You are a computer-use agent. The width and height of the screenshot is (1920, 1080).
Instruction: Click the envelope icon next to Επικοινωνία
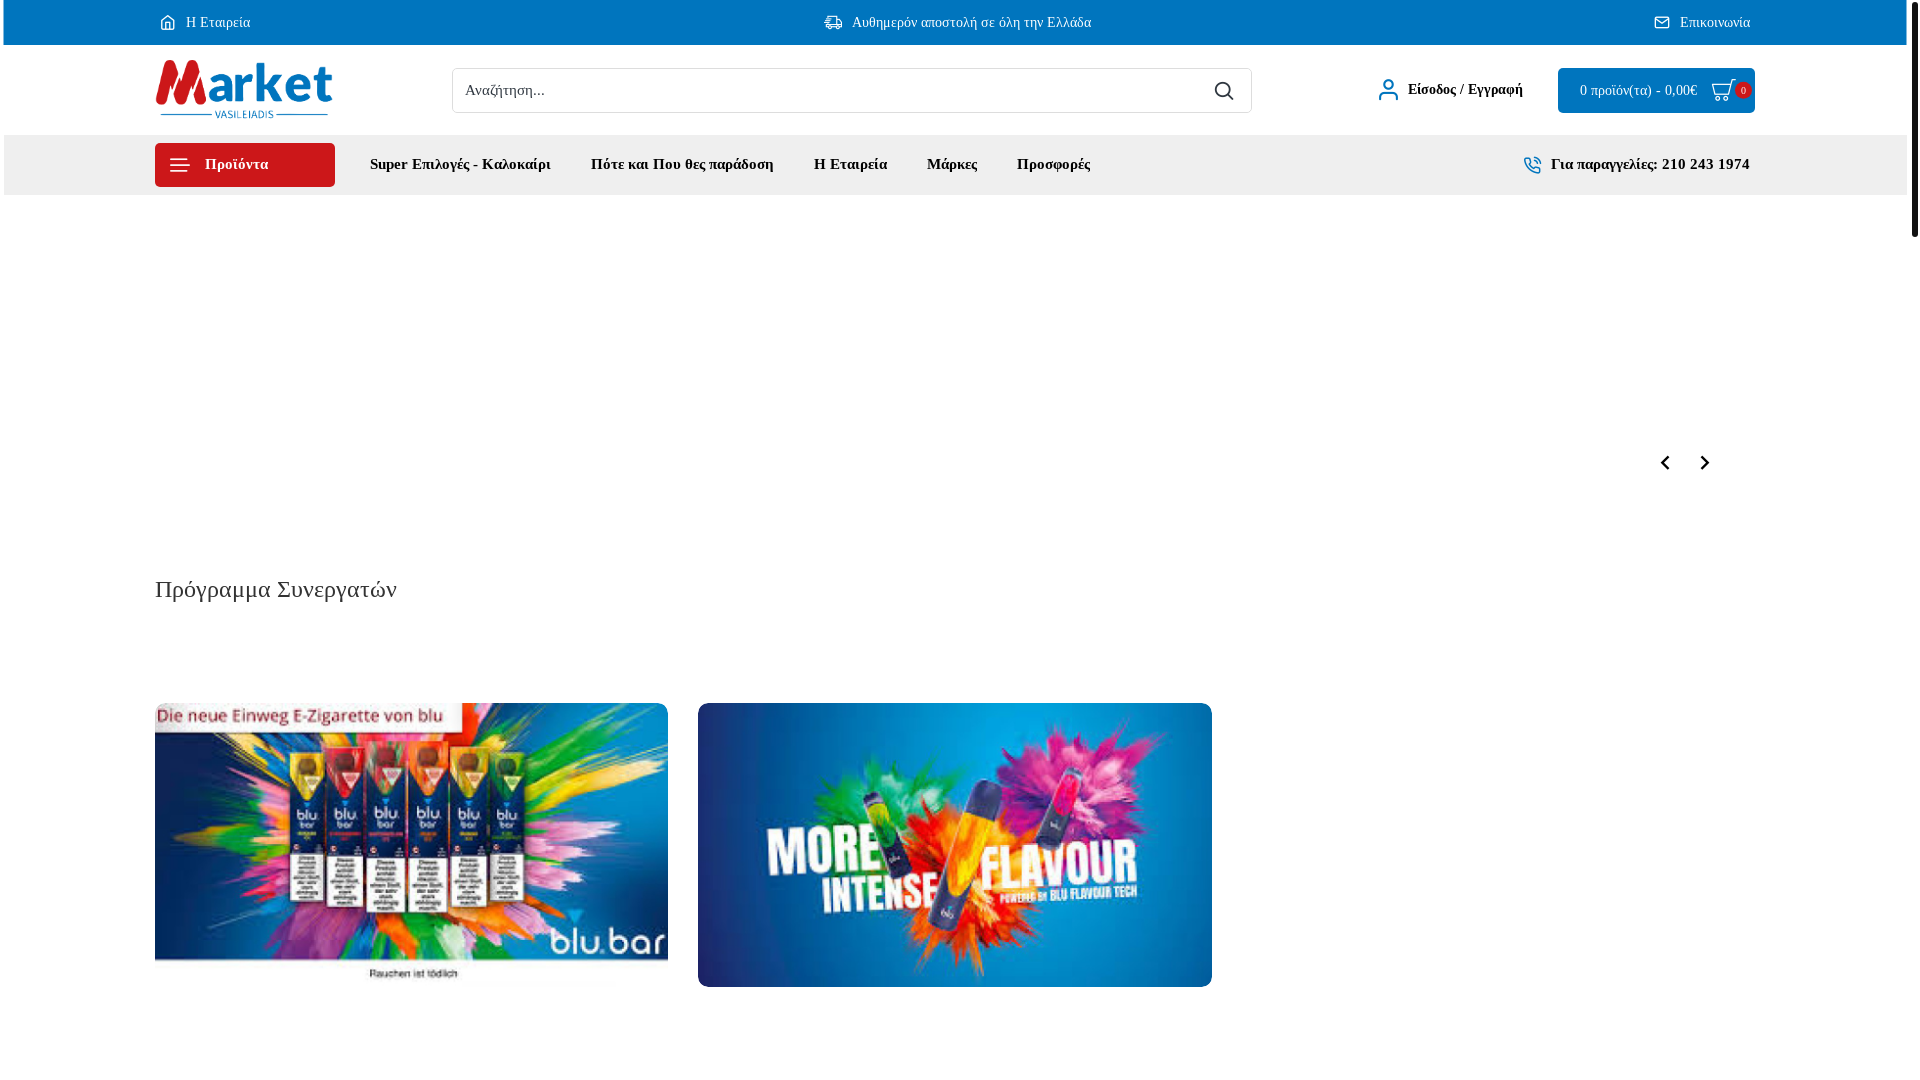[1662, 22]
